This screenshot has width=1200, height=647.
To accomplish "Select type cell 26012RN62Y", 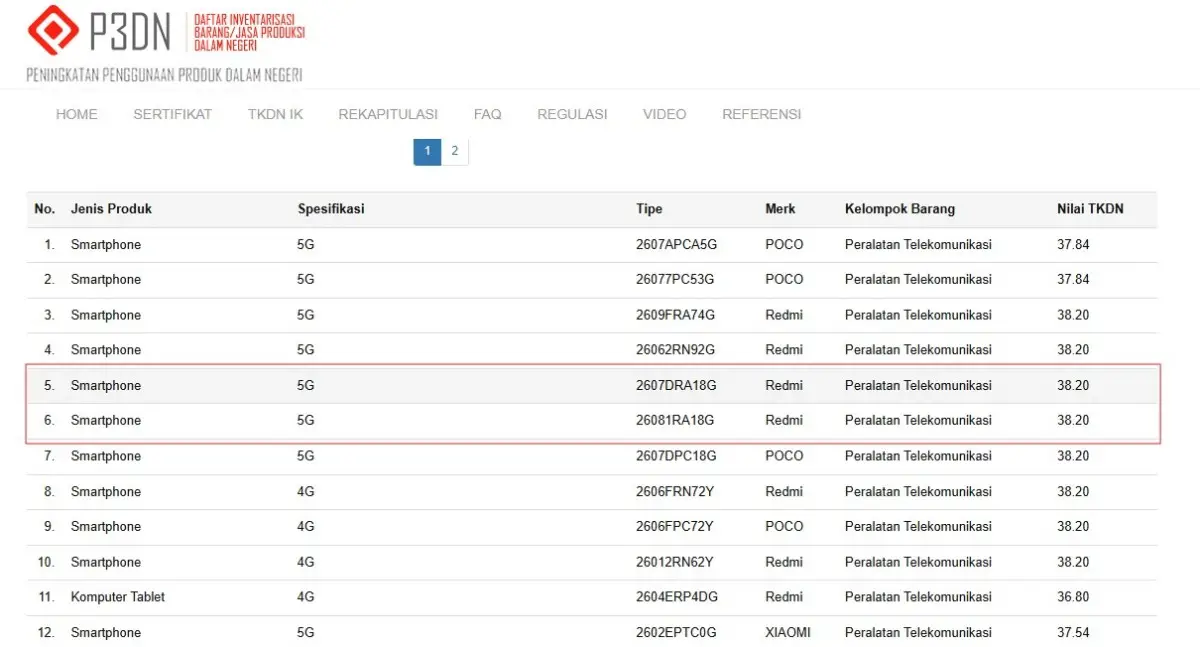I will click(675, 563).
